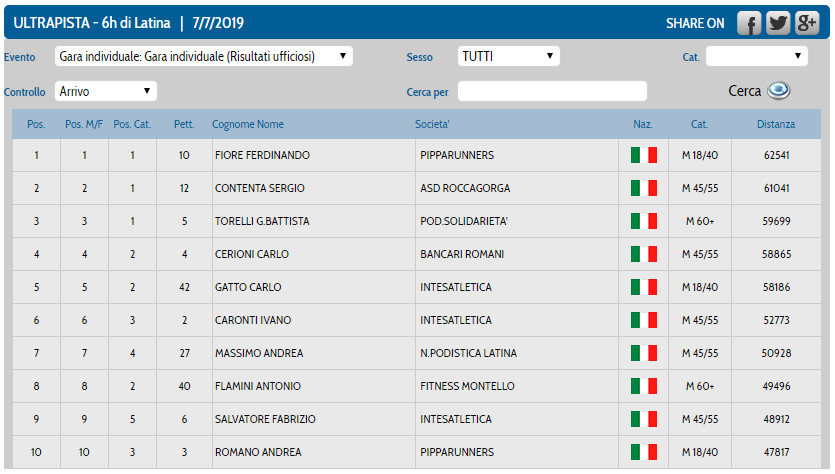Open runner CONTENTA SERGIO entry
The height and width of the screenshot is (474, 835).
point(260,188)
